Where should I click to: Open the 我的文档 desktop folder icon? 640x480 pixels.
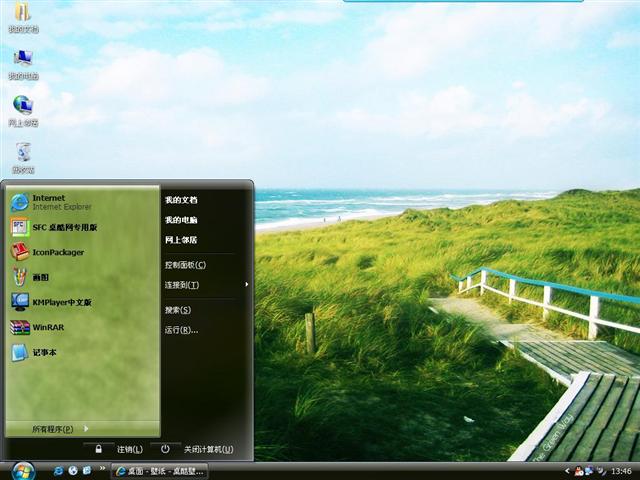pos(23,16)
